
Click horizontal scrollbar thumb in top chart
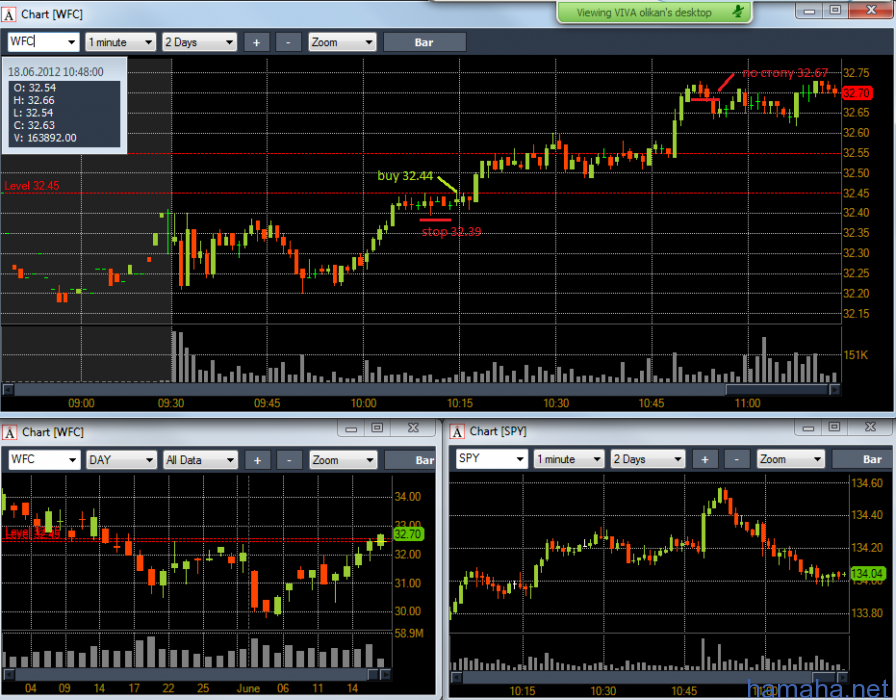point(777,390)
